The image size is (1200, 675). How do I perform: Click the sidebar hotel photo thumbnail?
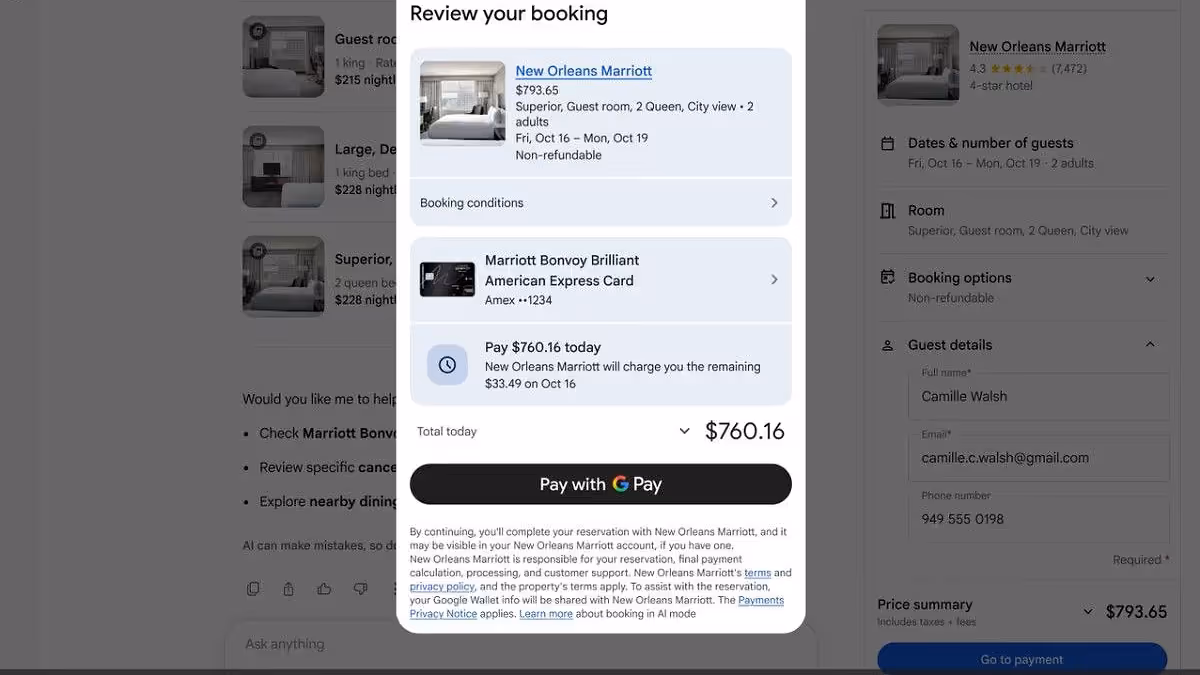[918, 65]
